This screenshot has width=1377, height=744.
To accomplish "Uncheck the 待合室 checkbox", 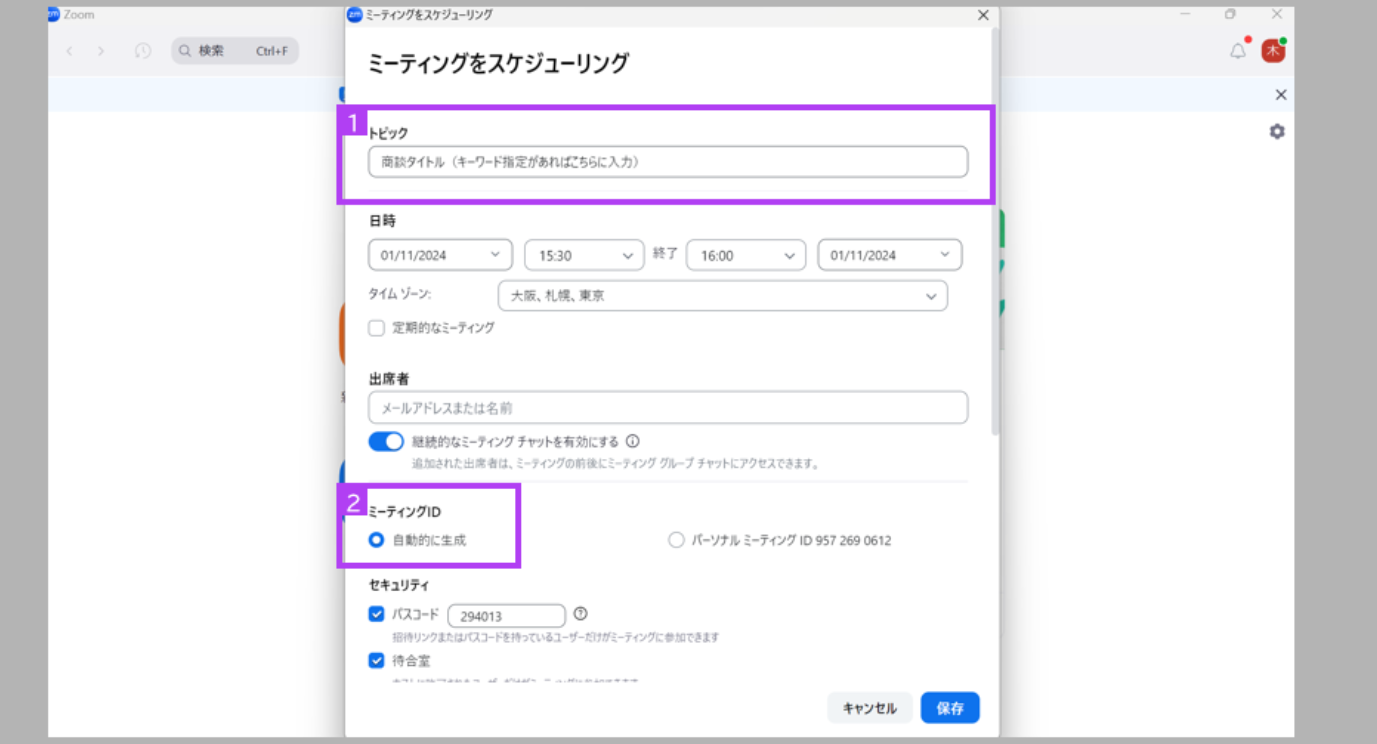I will [376, 660].
